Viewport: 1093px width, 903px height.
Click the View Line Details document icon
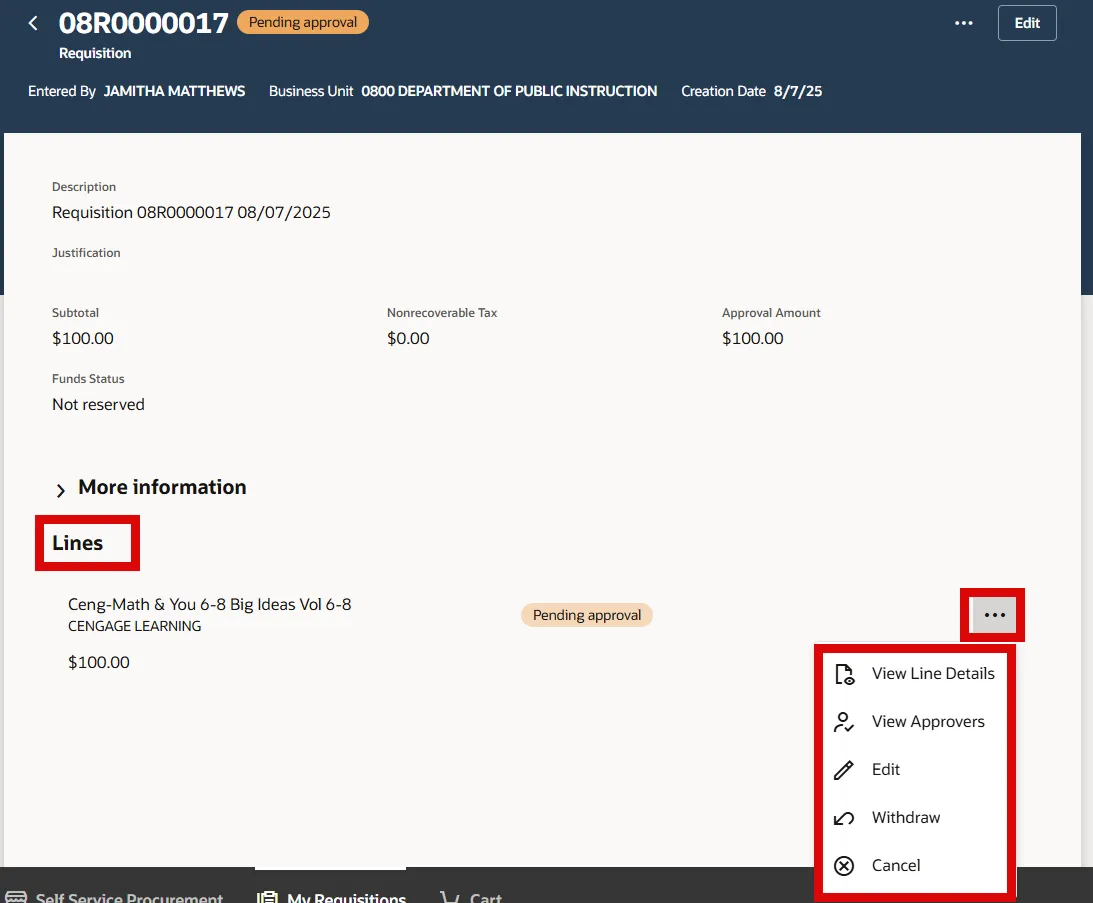(x=845, y=674)
